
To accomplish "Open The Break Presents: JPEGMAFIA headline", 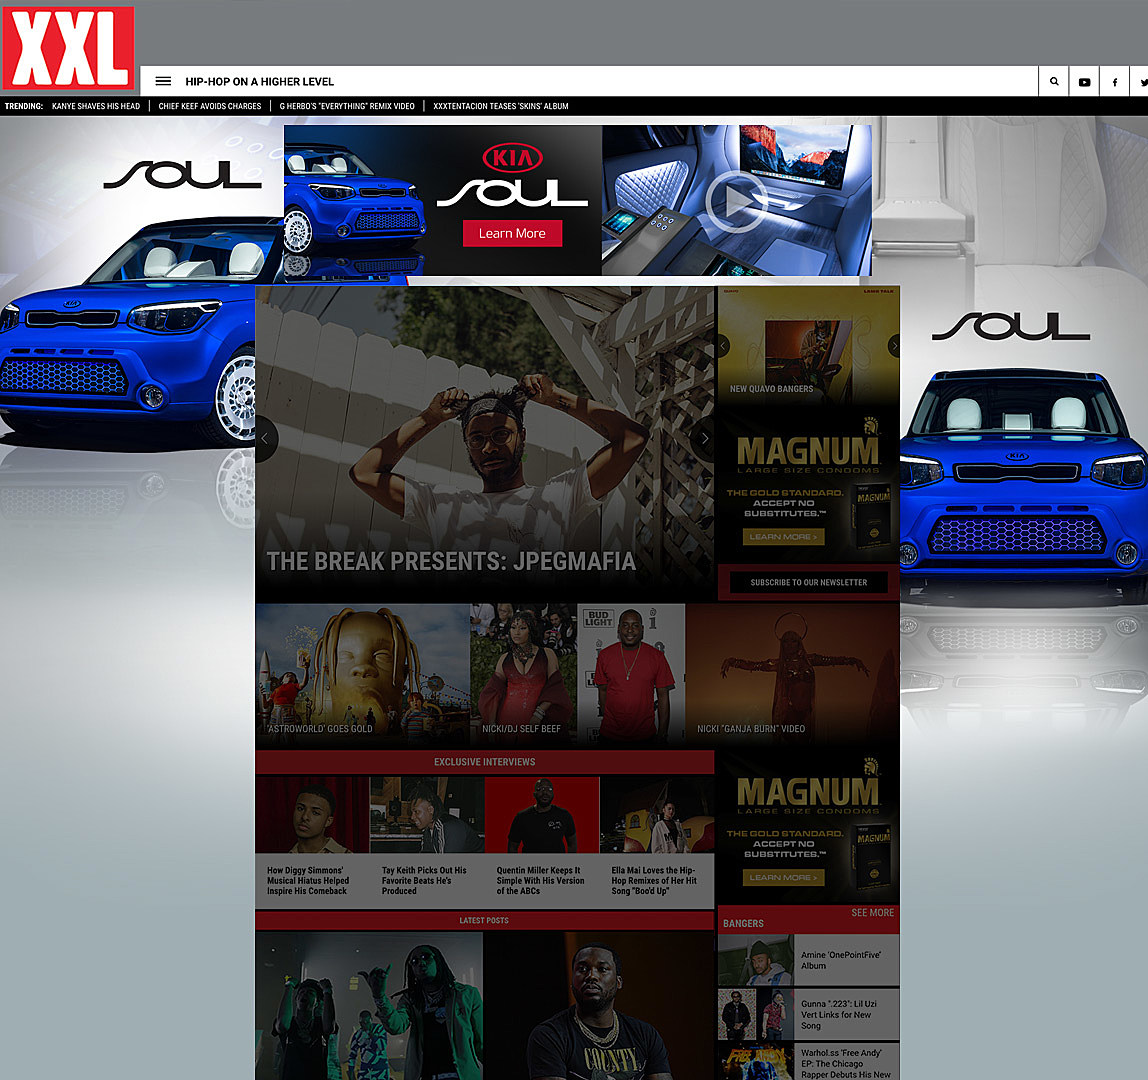I will click(451, 561).
